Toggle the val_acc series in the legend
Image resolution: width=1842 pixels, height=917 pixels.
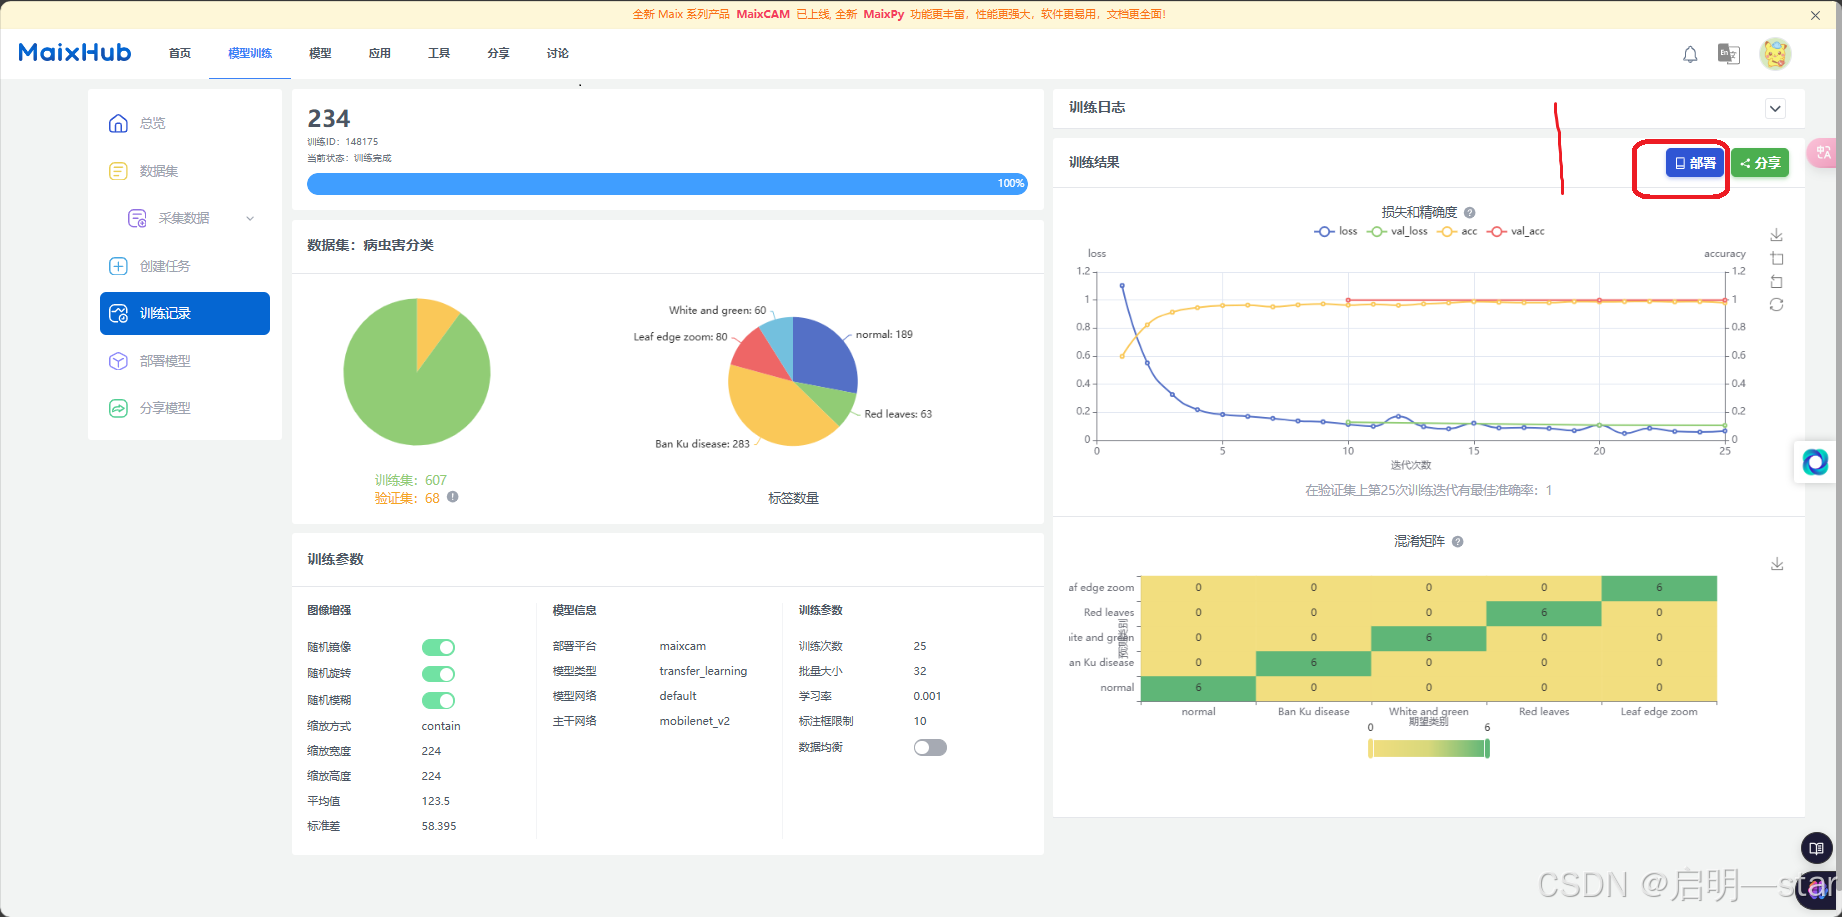[1516, 231]
